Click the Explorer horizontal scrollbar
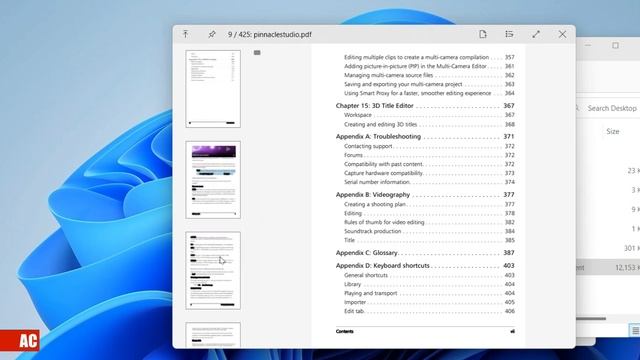Image resolution: width=640 pixels, height=360 pixels. coord(591,319)
